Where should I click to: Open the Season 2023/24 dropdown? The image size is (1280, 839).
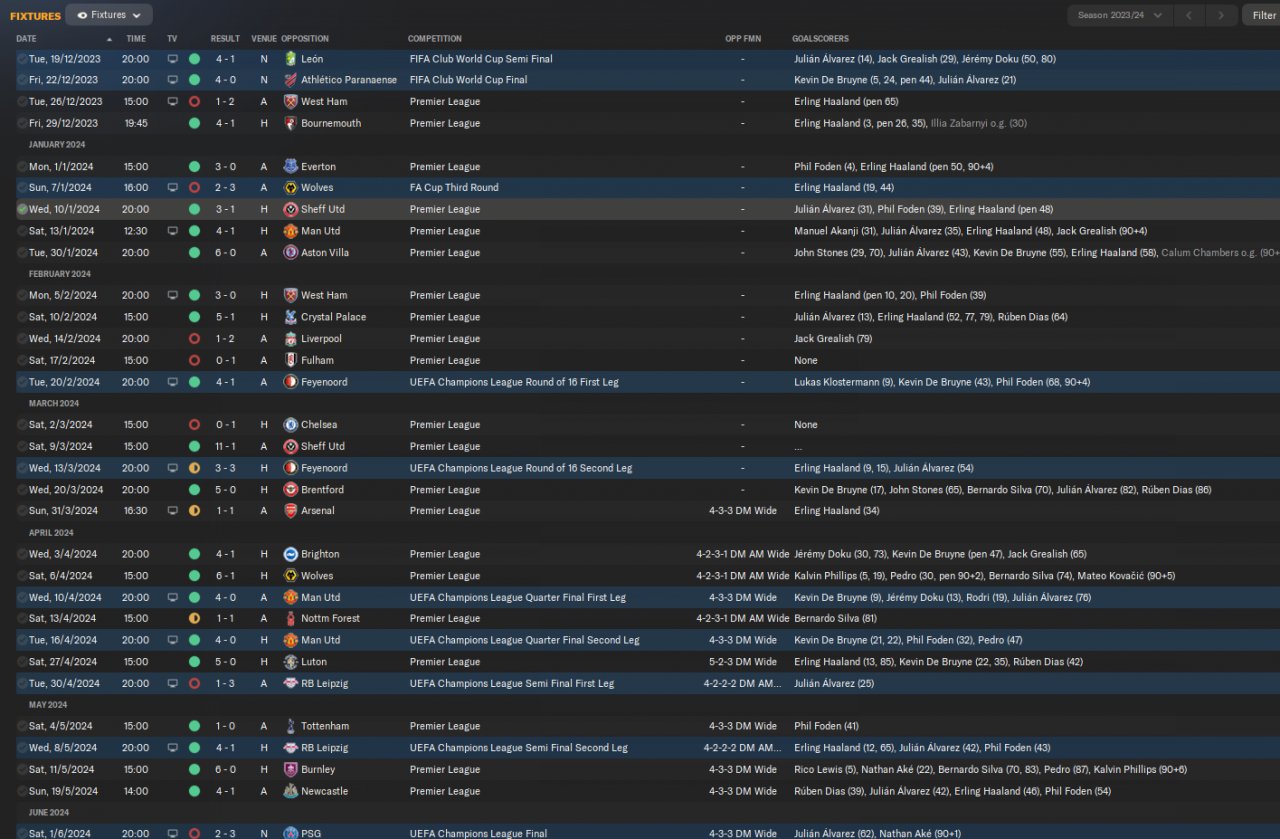[x=1120, y=15]
